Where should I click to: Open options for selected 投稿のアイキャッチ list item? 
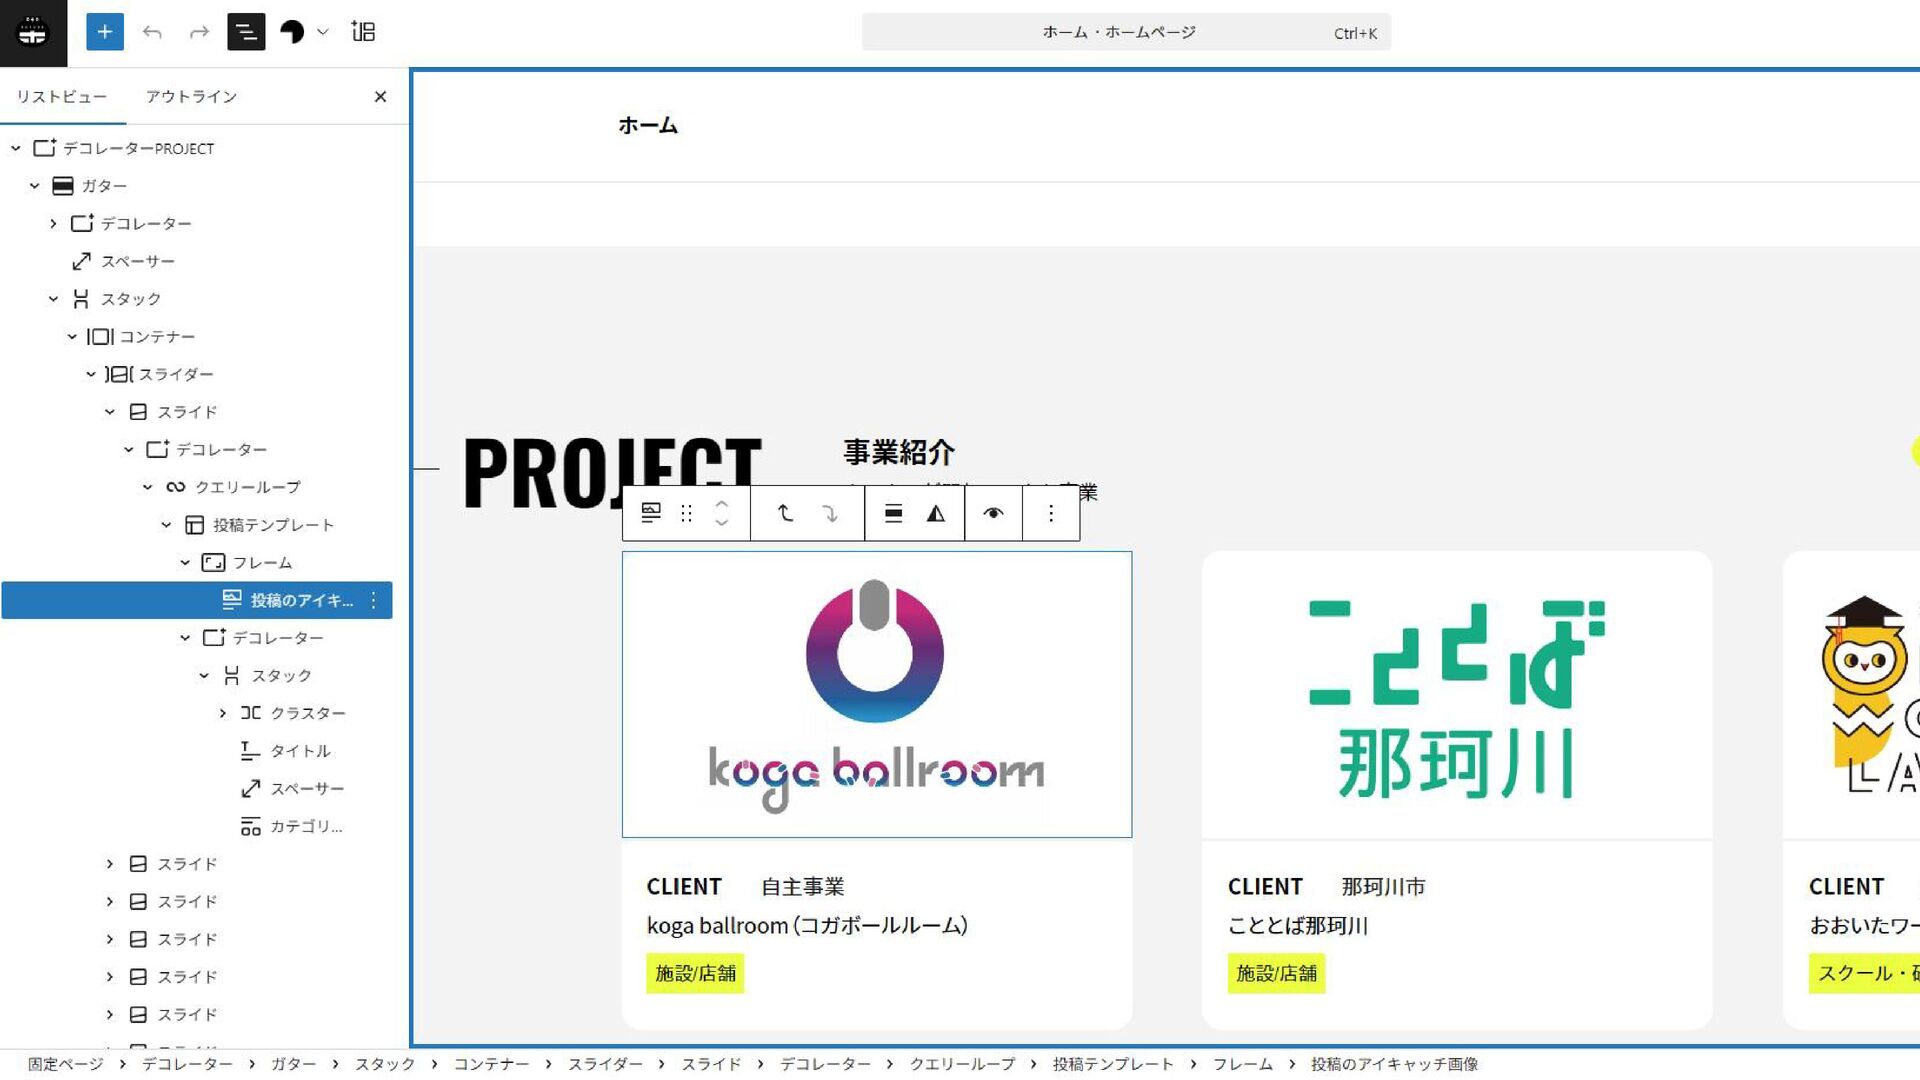click(374, 600)
